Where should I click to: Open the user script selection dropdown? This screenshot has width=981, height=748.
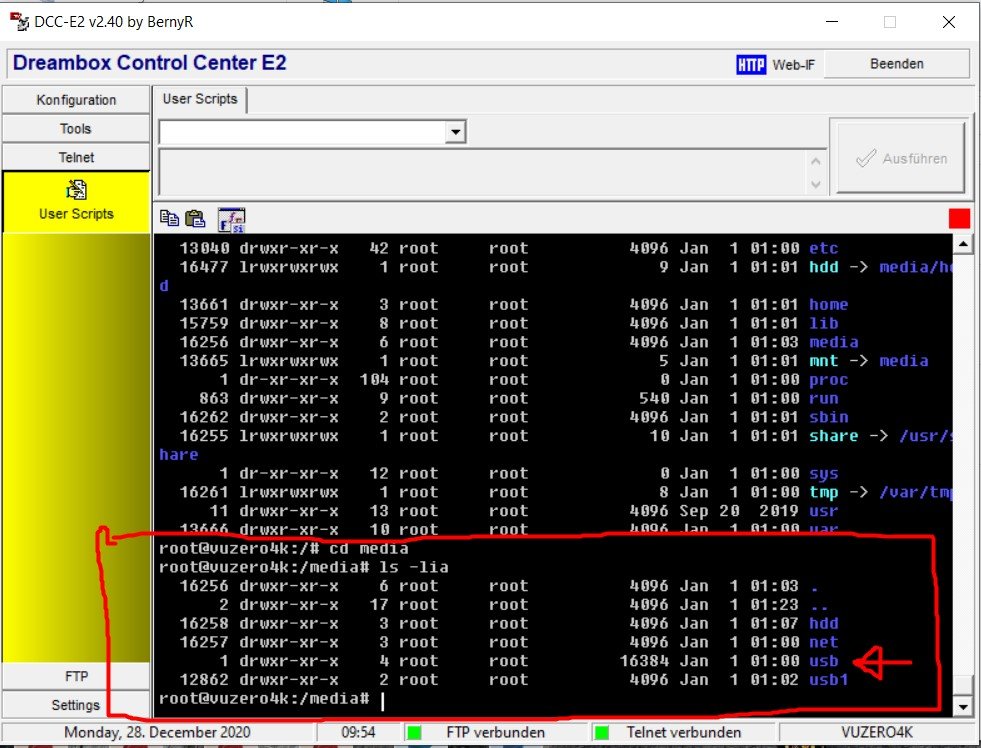455,132
